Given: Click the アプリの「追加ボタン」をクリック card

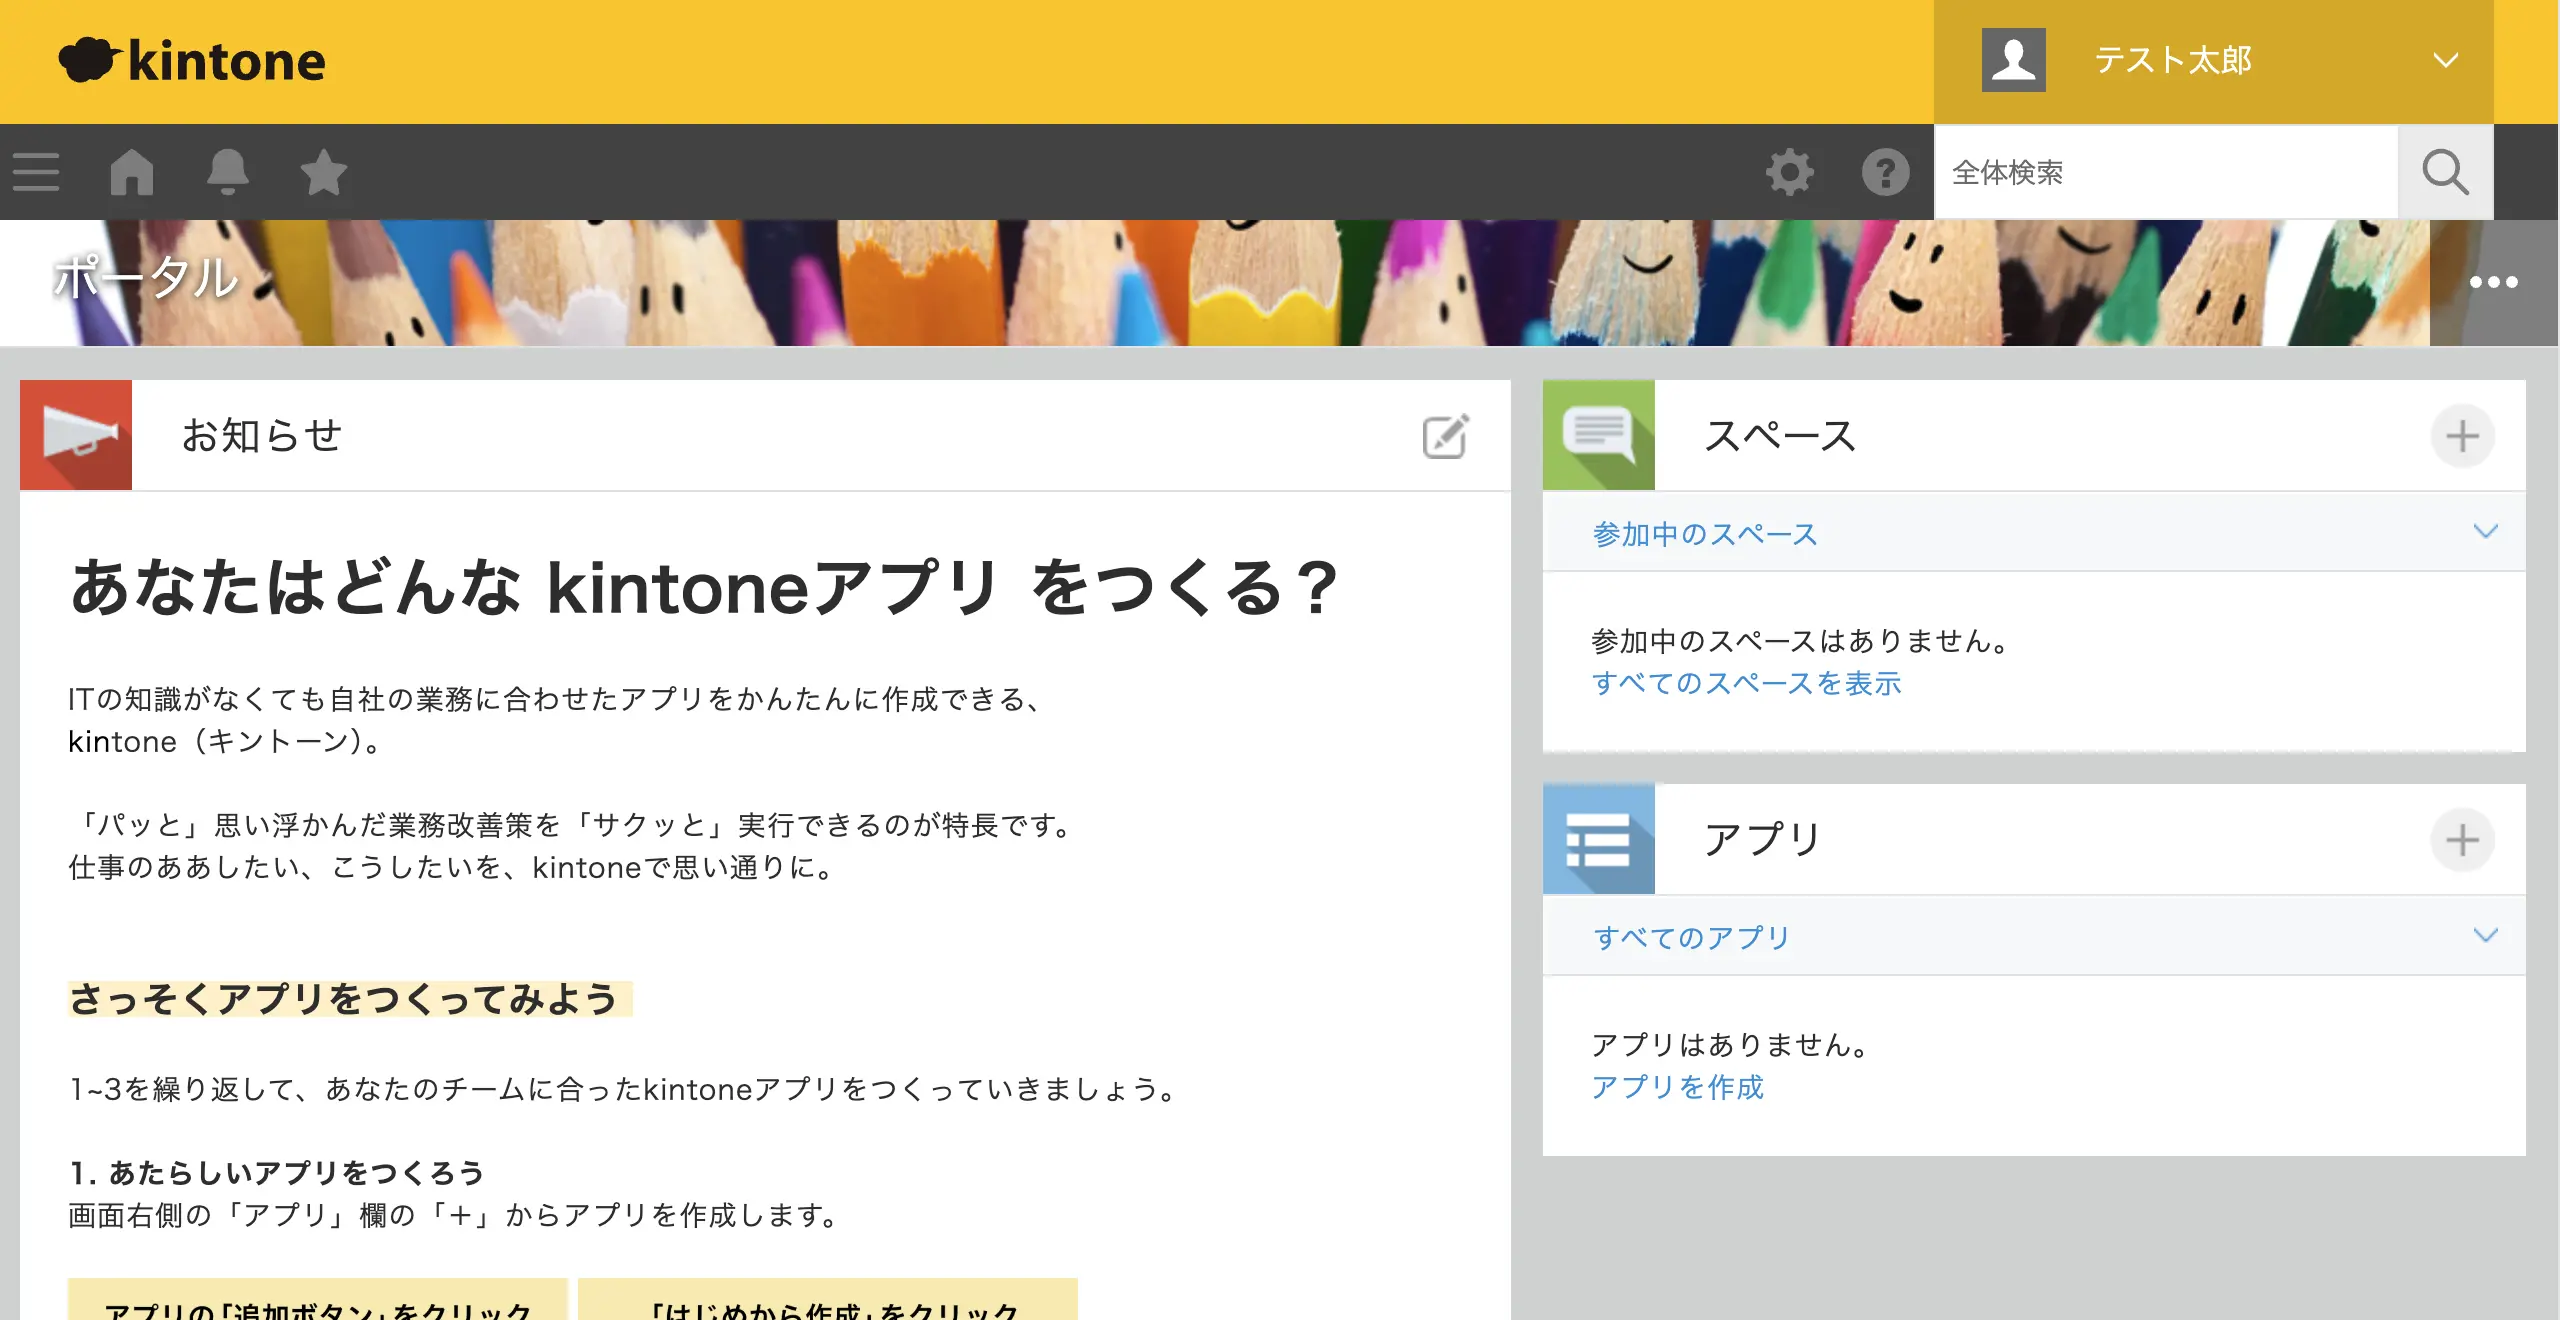Looking at the screenshot, I should point(318,1299).
